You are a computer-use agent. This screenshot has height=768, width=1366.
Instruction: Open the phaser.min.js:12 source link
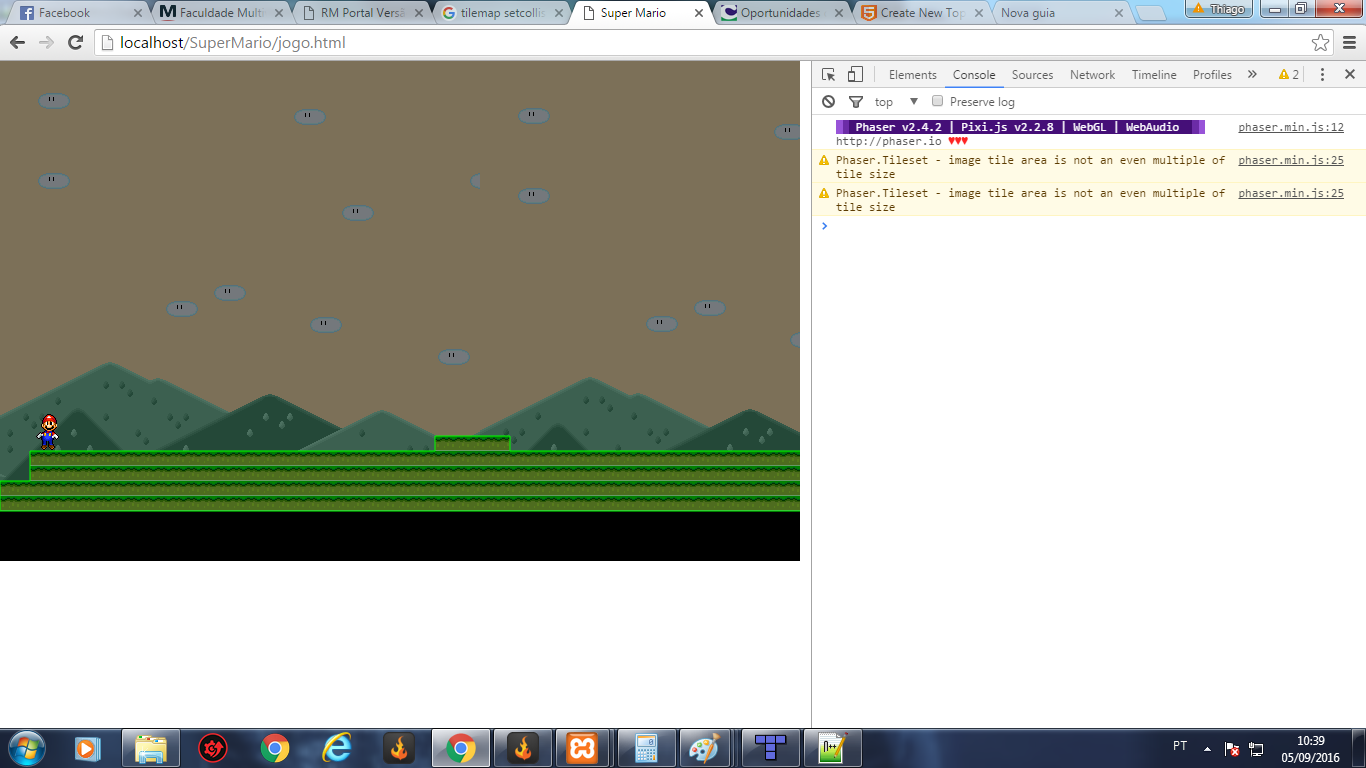click(1291, 128)
